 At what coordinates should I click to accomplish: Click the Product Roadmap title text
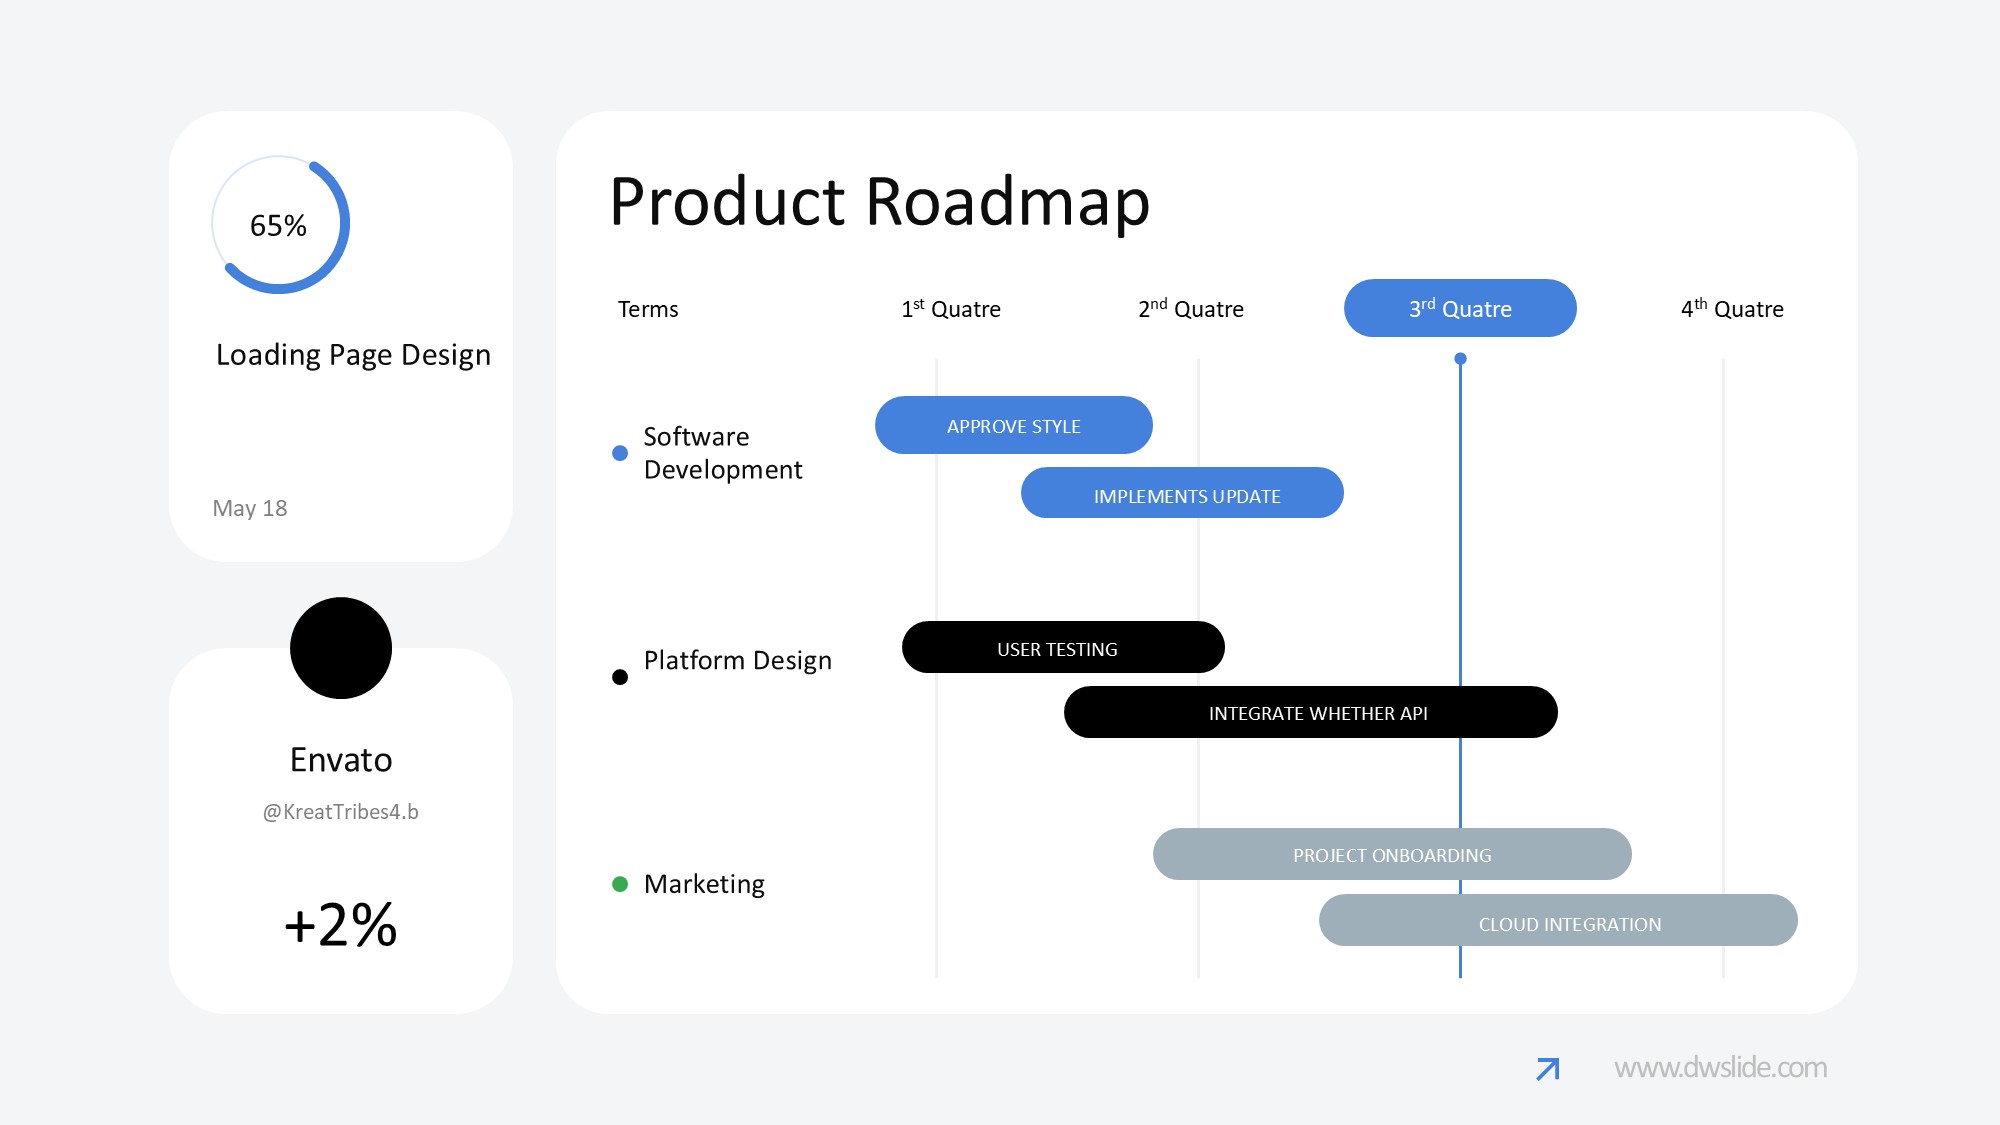click(x=880, y=202)
